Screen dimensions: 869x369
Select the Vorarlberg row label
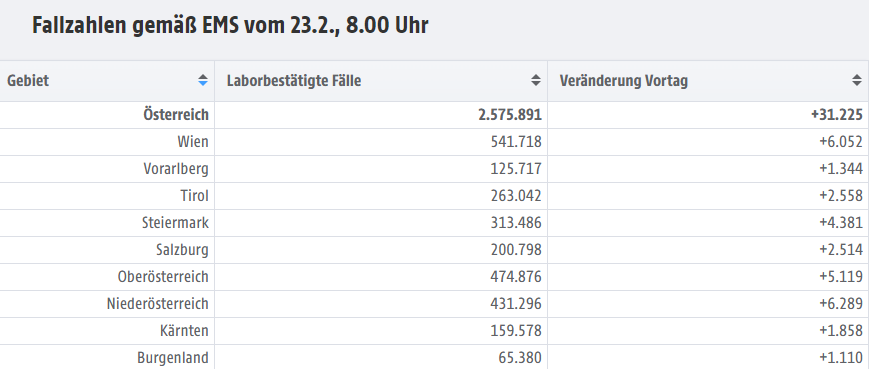tap(176, 169)
